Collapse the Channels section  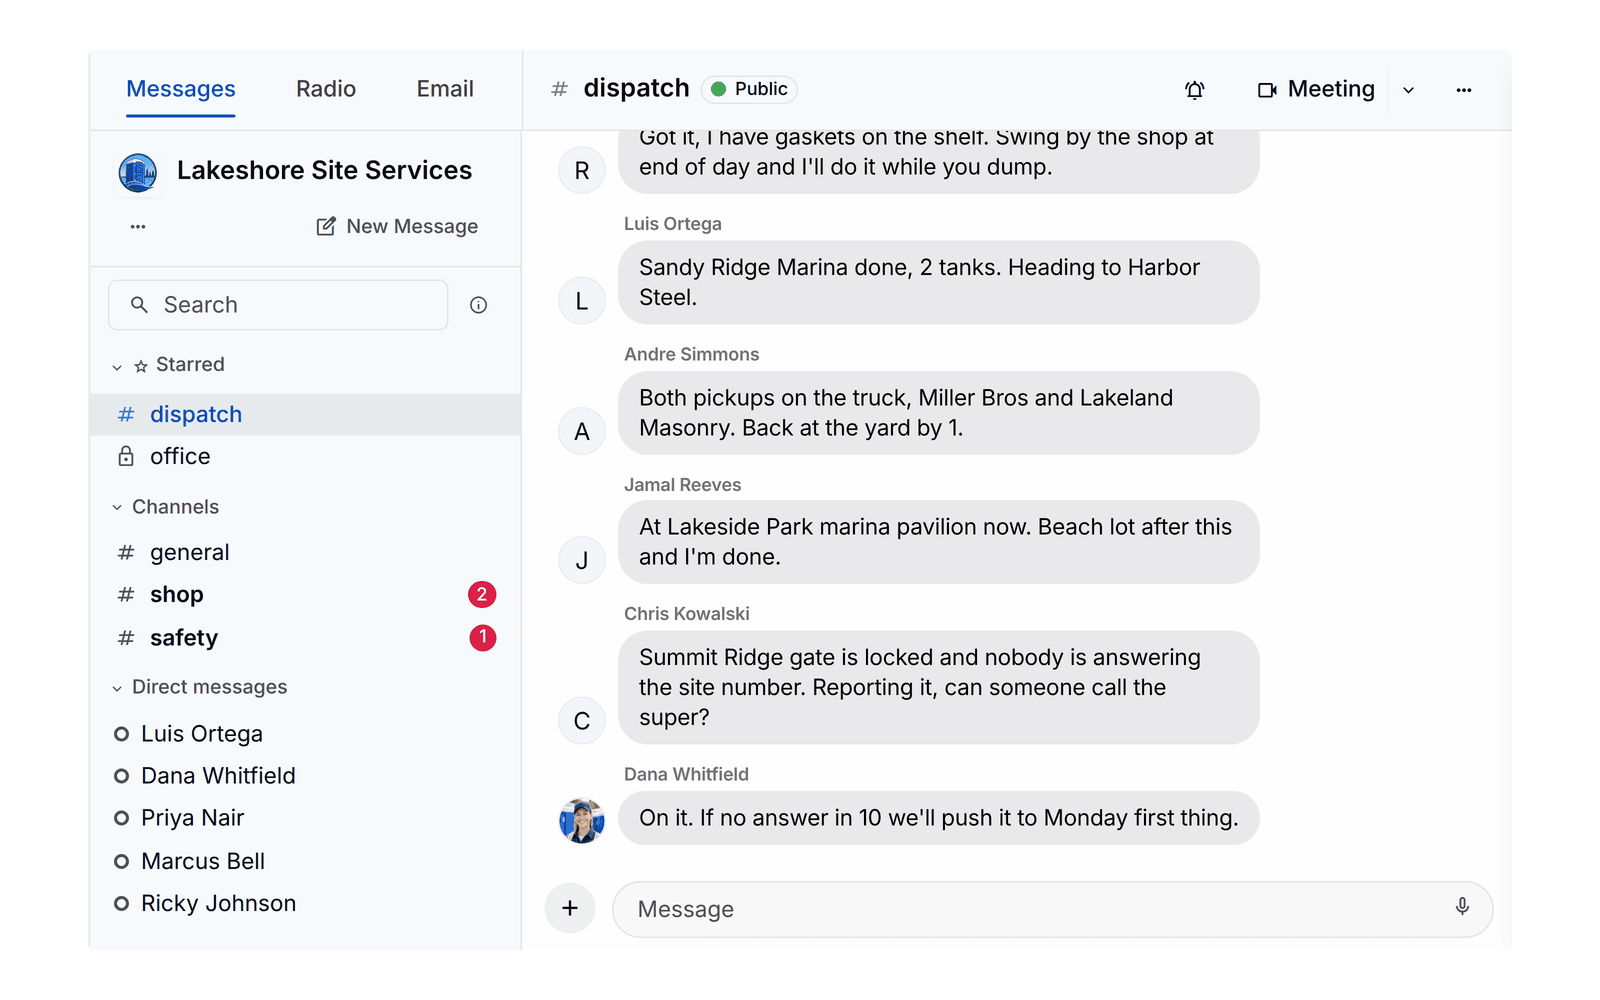pyautogui.click(x=117, y=508)
